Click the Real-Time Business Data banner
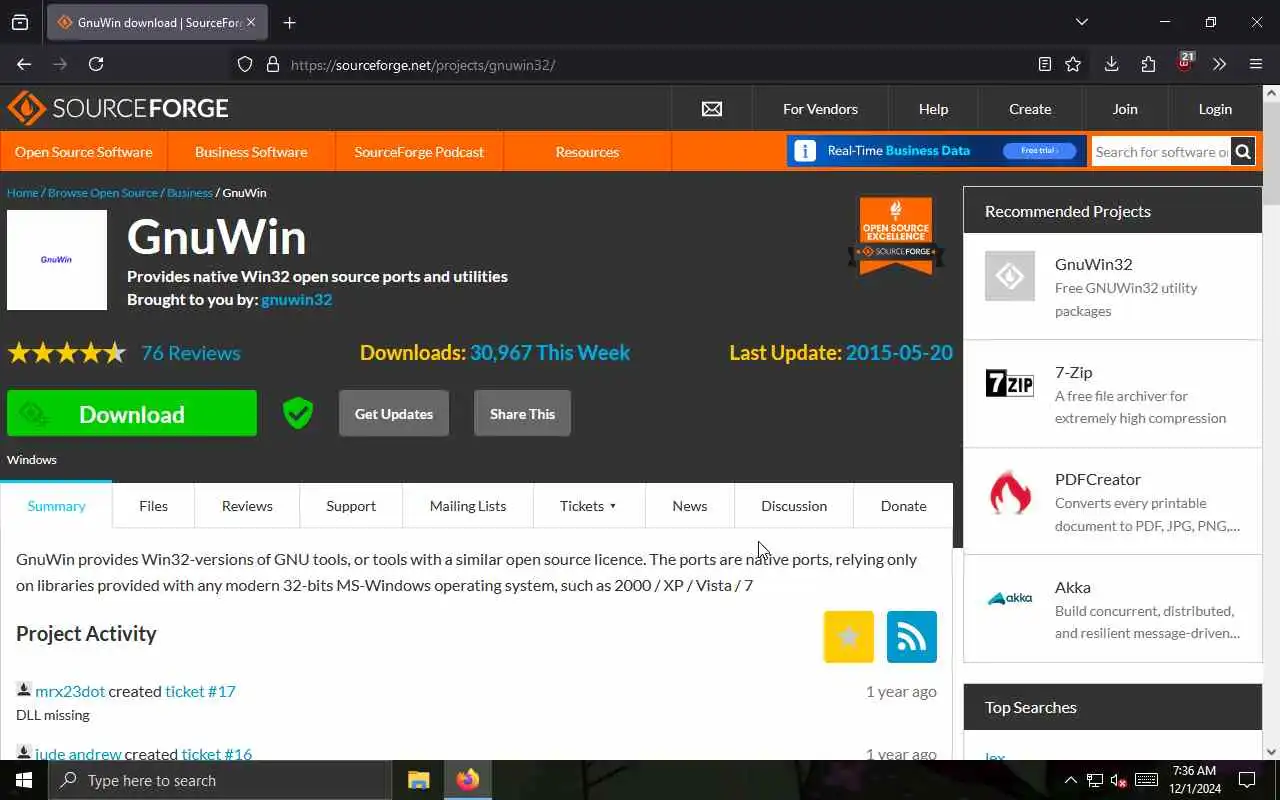This screenshot has height=800, width=1280. pyautogui.click(x=936, y=151)
